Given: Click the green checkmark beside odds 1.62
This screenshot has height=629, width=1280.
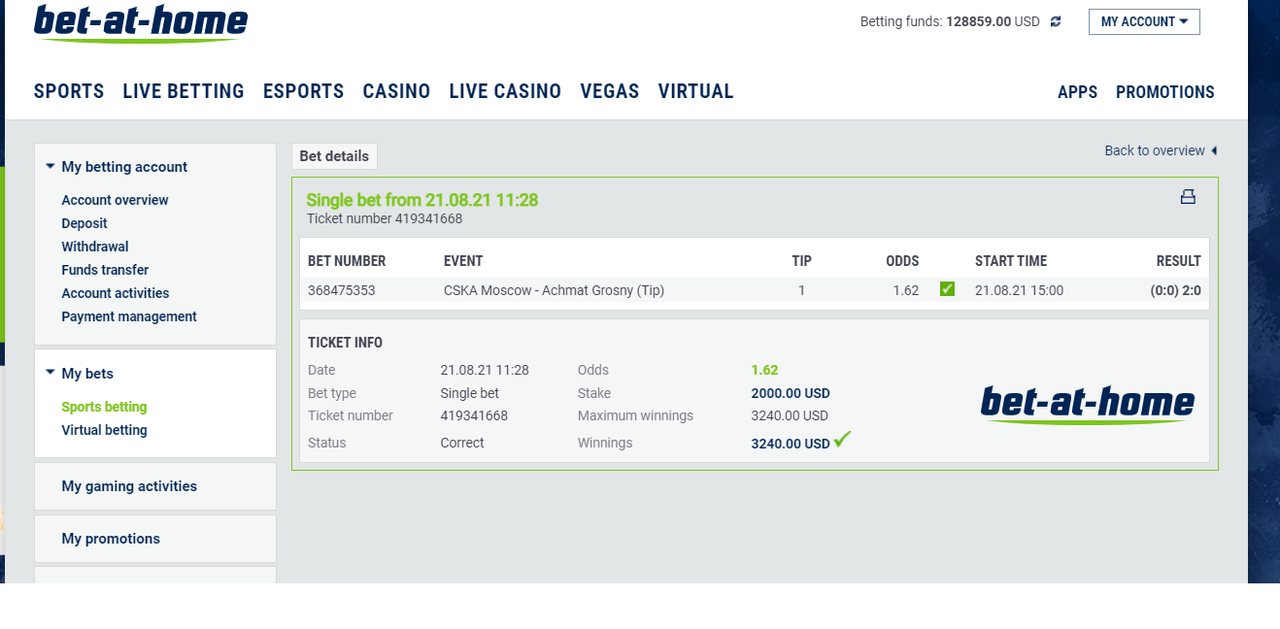Looking at the screenshot, I should [947, 289].
